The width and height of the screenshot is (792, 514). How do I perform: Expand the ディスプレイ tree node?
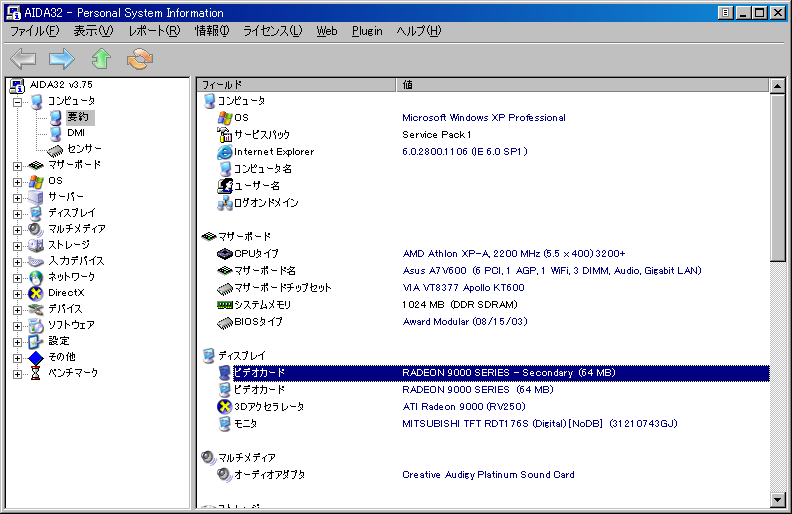(x=18, y=214)
